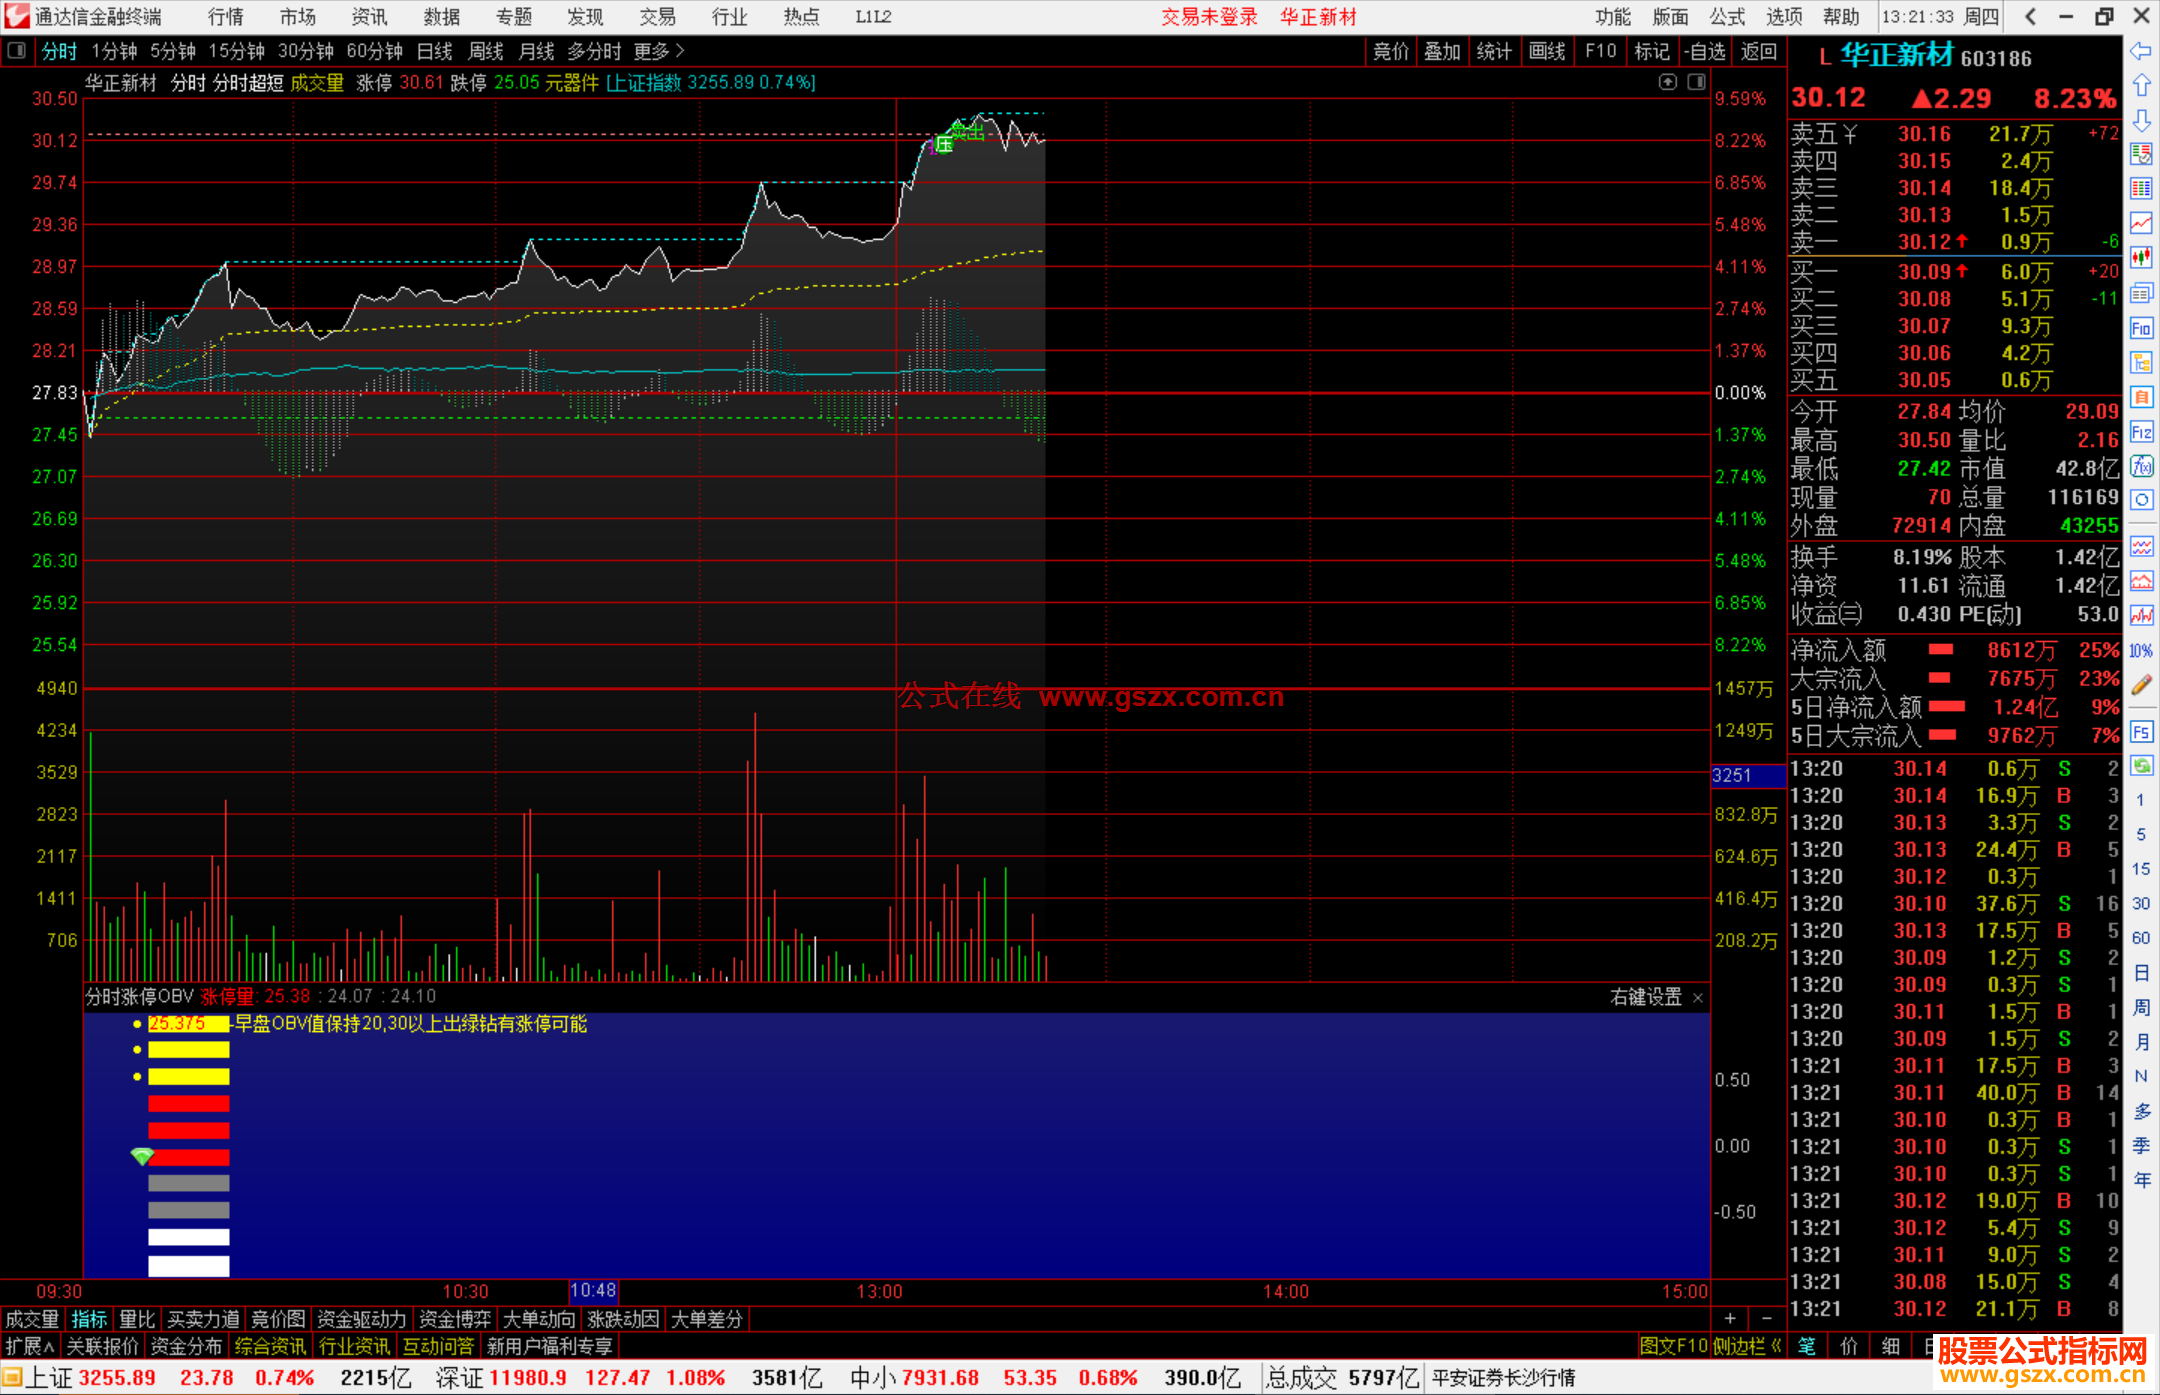Click the 10% sidebar icon
Viewport: 2160px width, 1395px height.
(x=2141, y=651)
